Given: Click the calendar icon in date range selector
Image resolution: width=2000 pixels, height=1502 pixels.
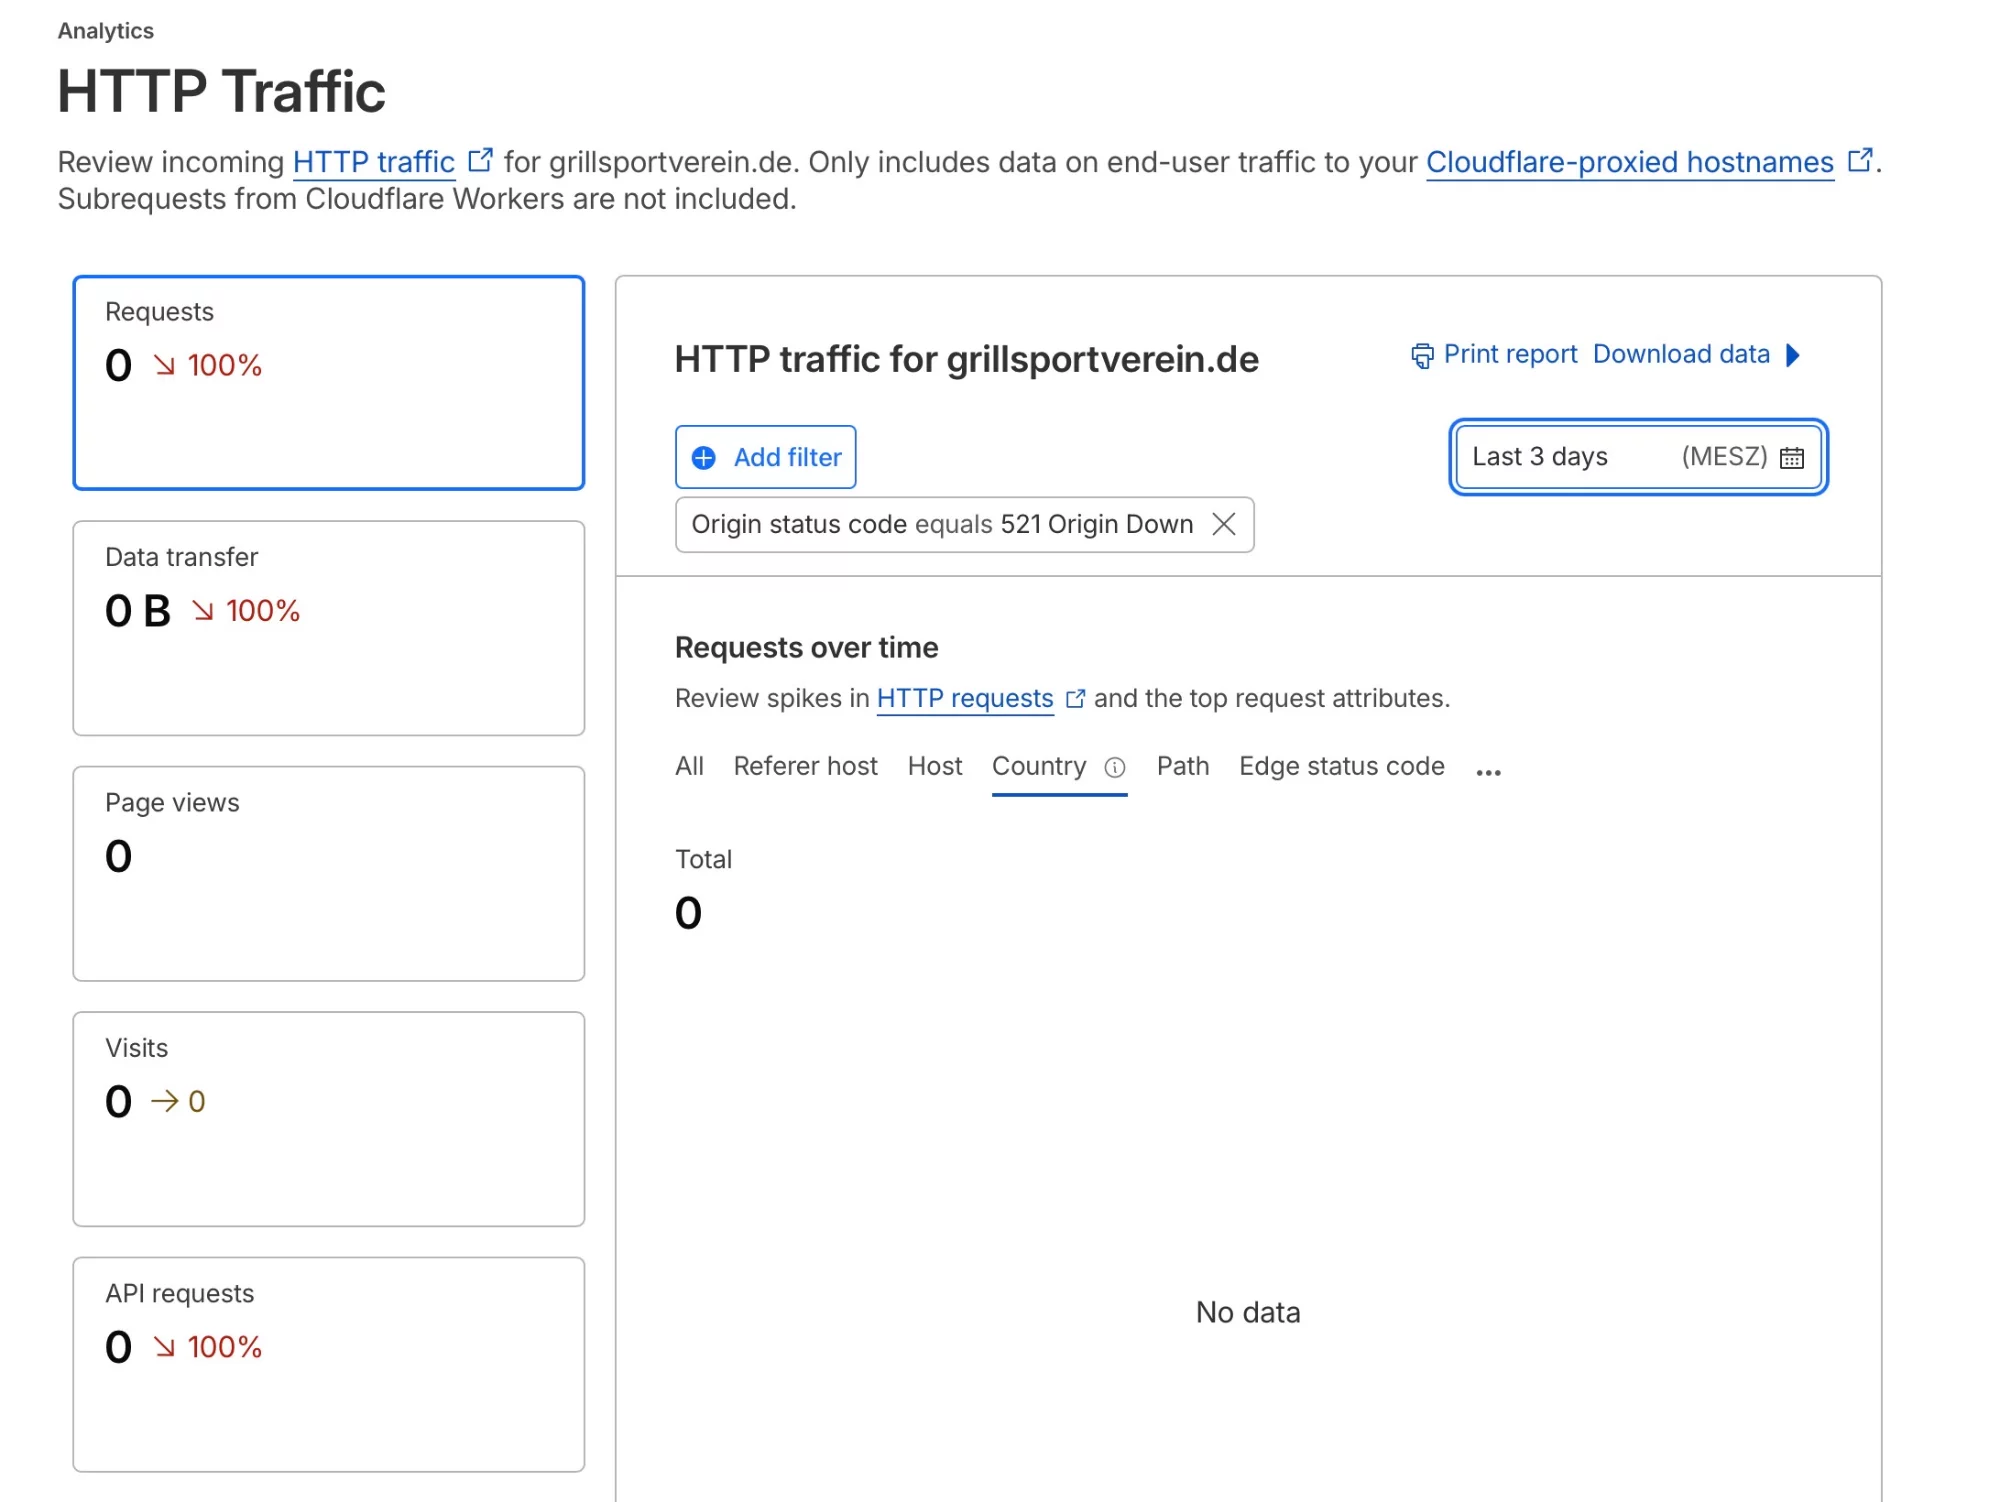Looking at the screenshot, I should pos(1792,458).
